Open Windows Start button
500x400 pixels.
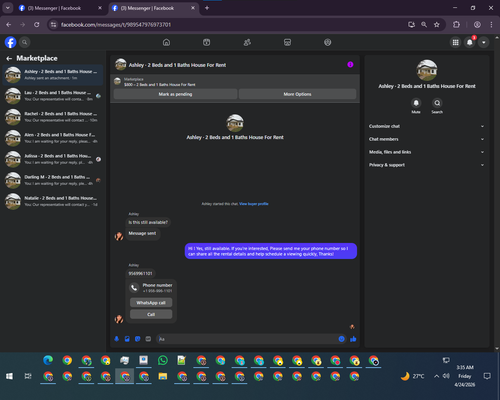tap(9, 376)
